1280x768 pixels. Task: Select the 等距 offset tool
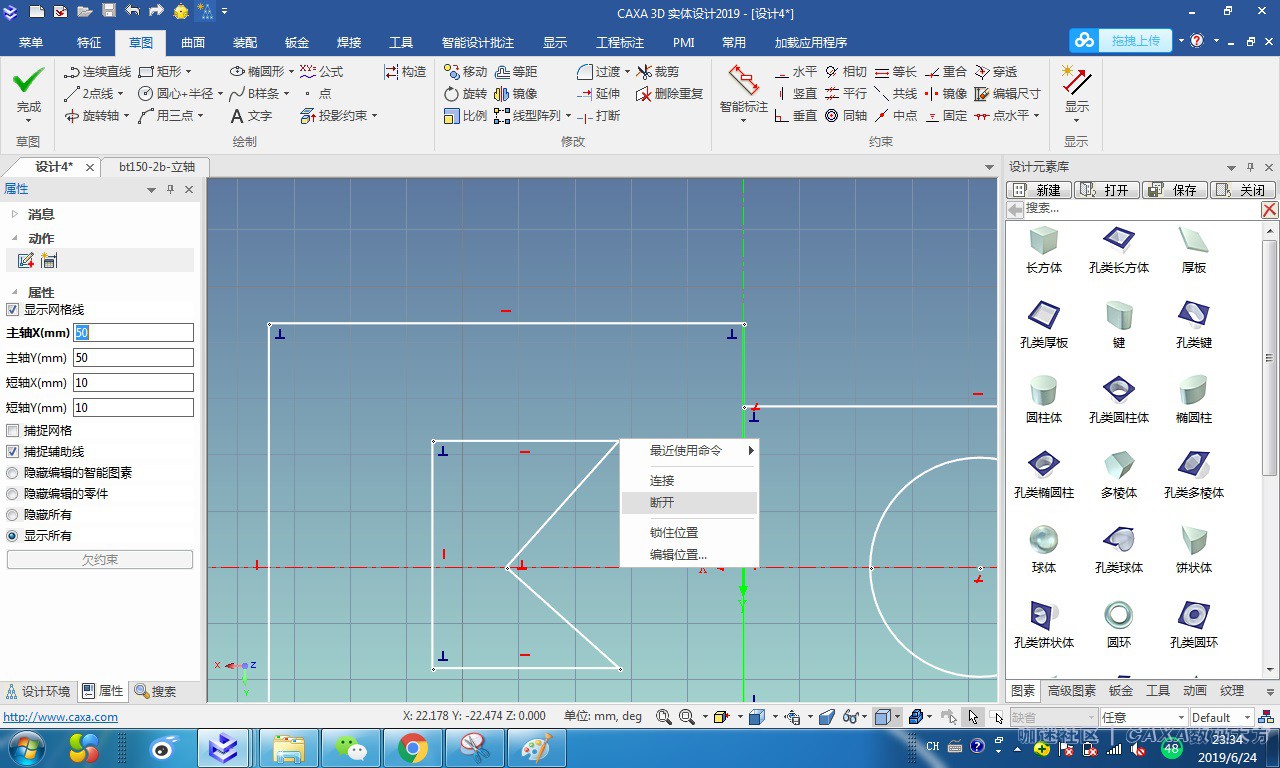coord(516,72)
